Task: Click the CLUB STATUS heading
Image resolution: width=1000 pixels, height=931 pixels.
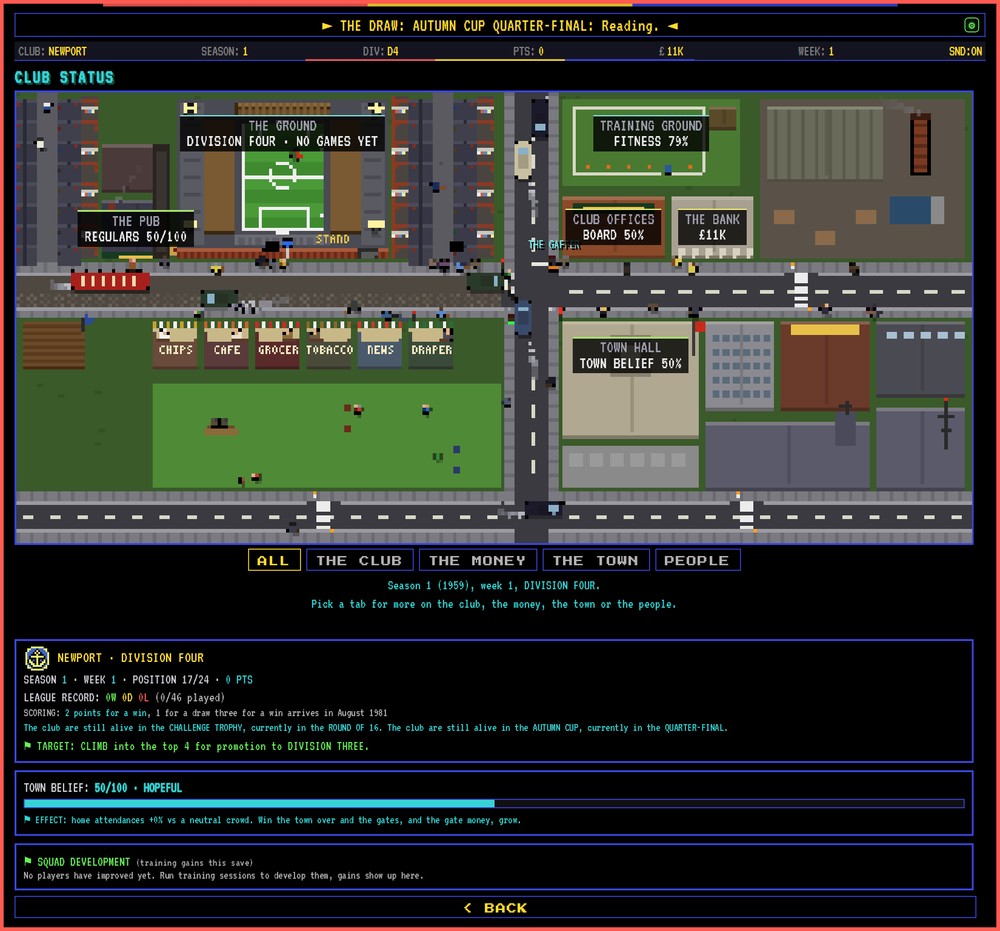Action: point(64,78)
